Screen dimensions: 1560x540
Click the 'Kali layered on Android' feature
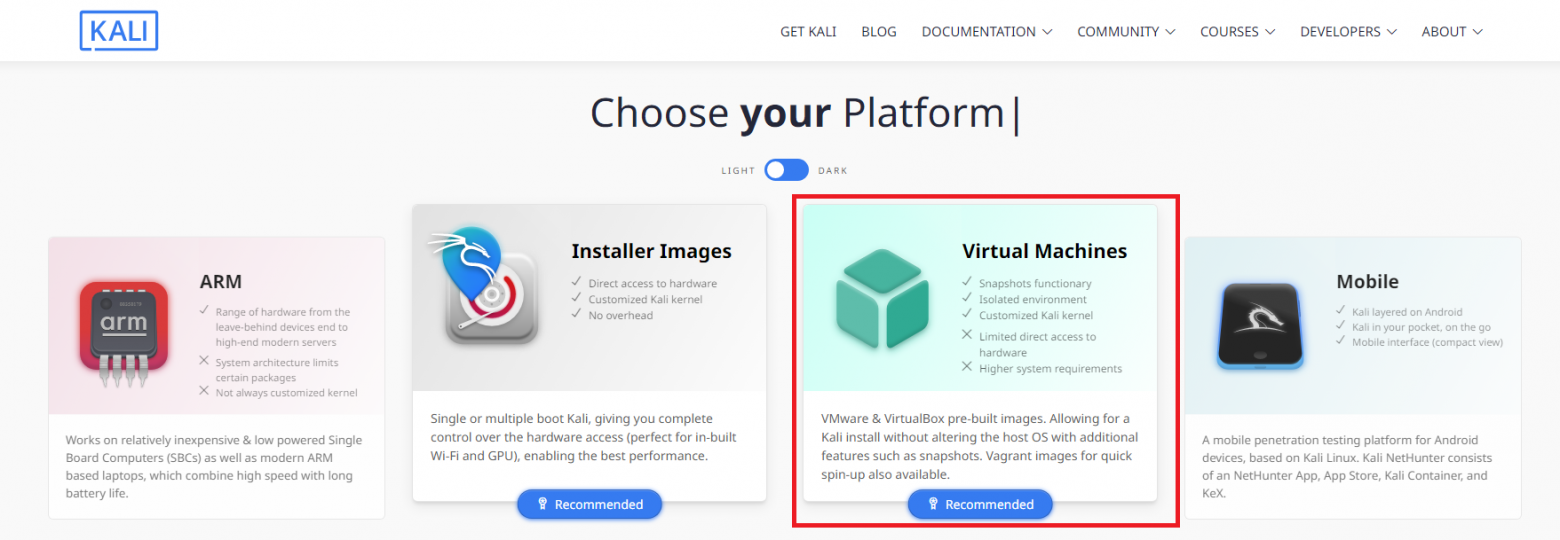pos(1407,312)
